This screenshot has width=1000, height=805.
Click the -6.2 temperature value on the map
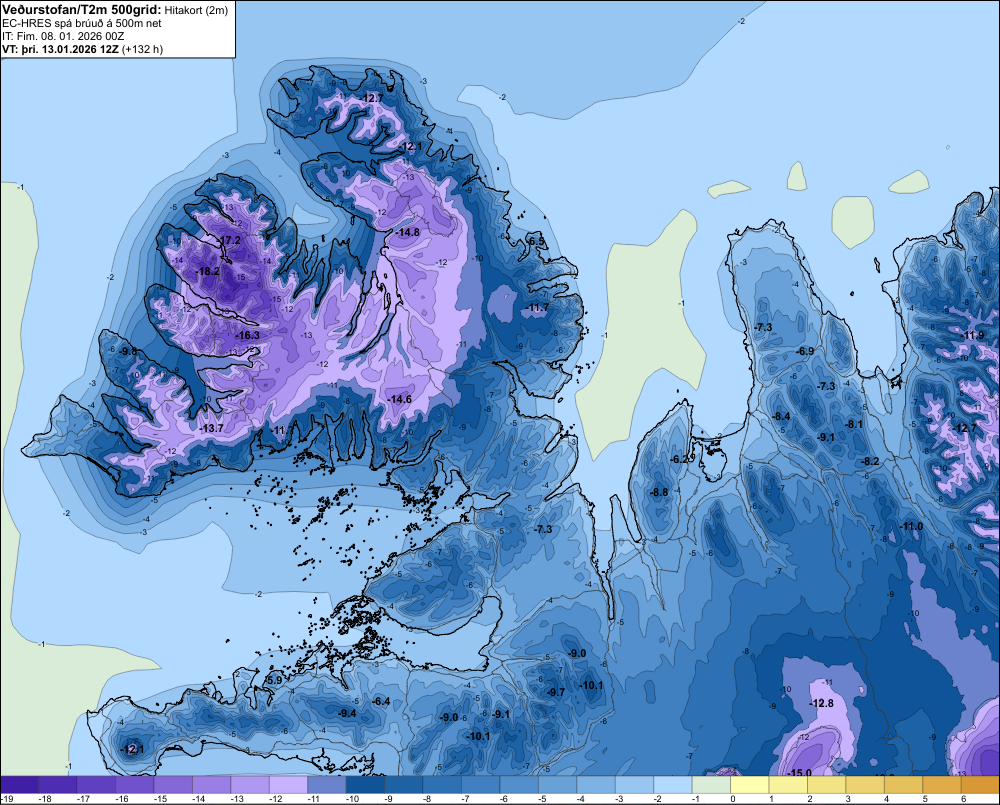click(x=680, y=459)
